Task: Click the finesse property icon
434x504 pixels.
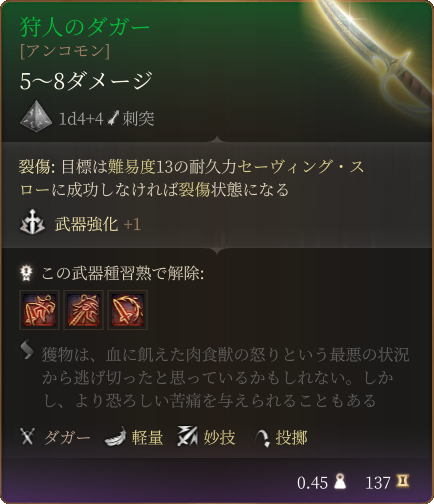Action: pos(187,436)
